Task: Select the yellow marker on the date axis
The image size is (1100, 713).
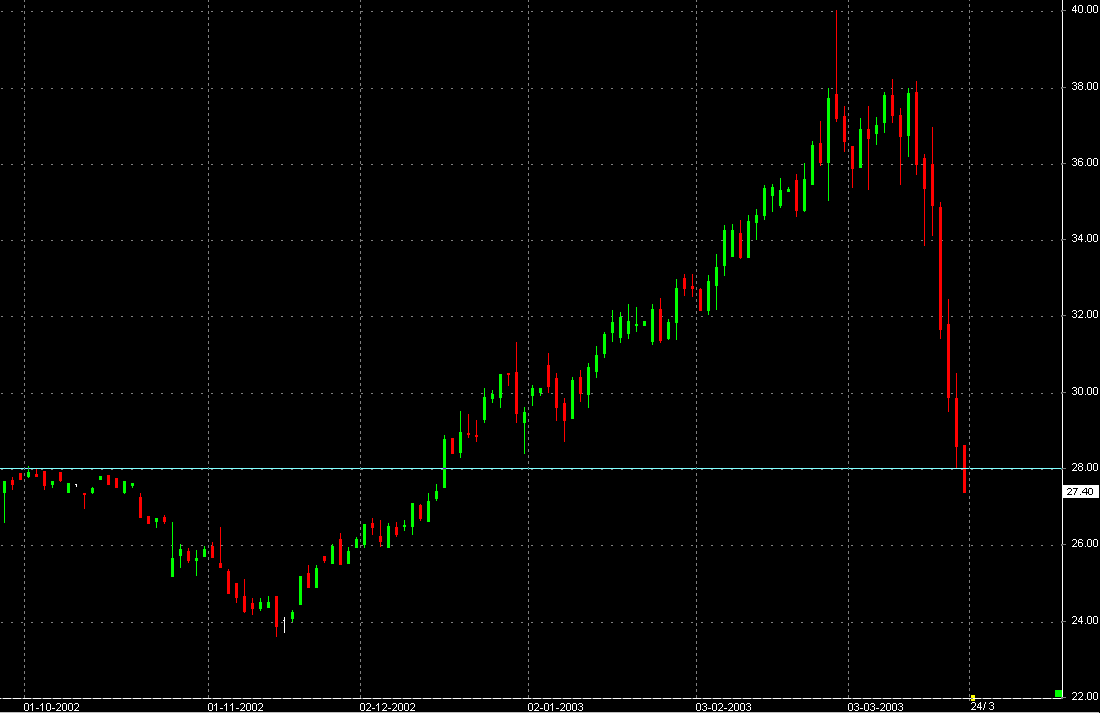Action: click(972, 698)
